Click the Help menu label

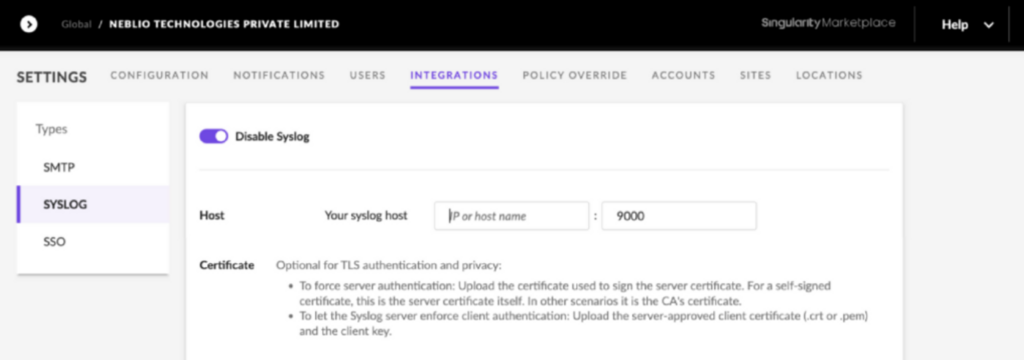[954, 25]
